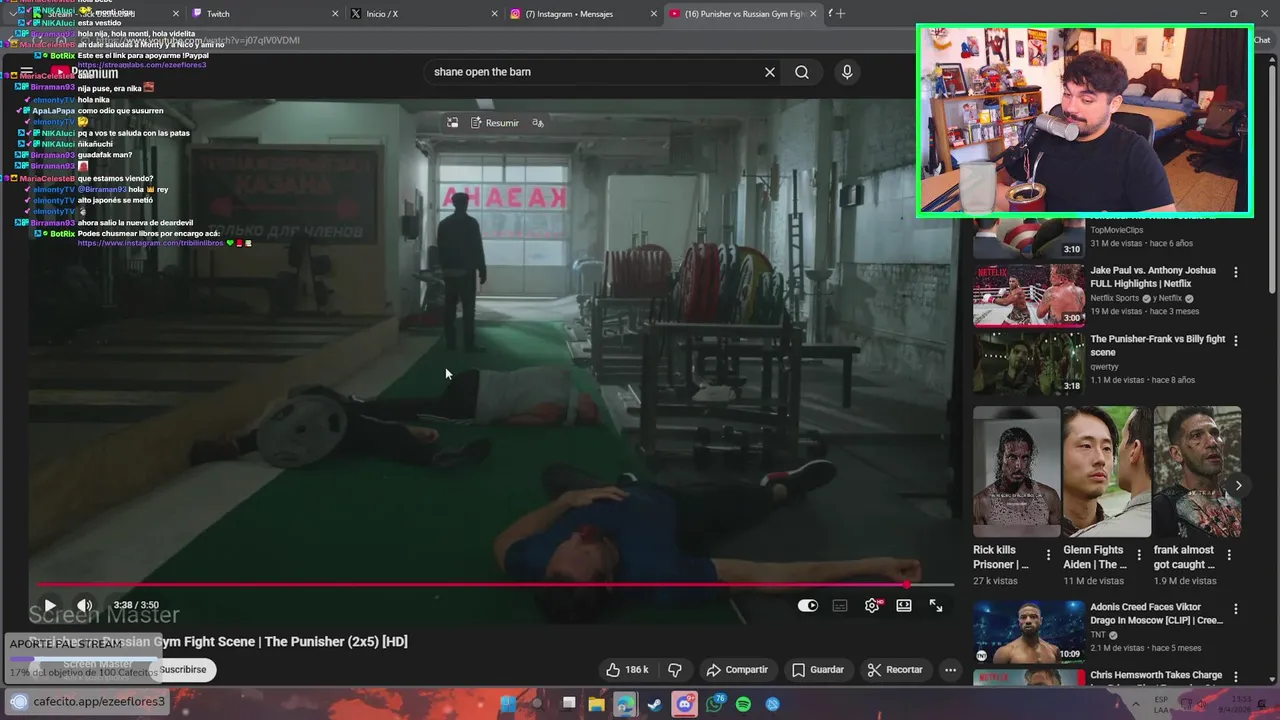Dislike the Punisher video
Screen dimensions: 1280x720
(675, 670)
